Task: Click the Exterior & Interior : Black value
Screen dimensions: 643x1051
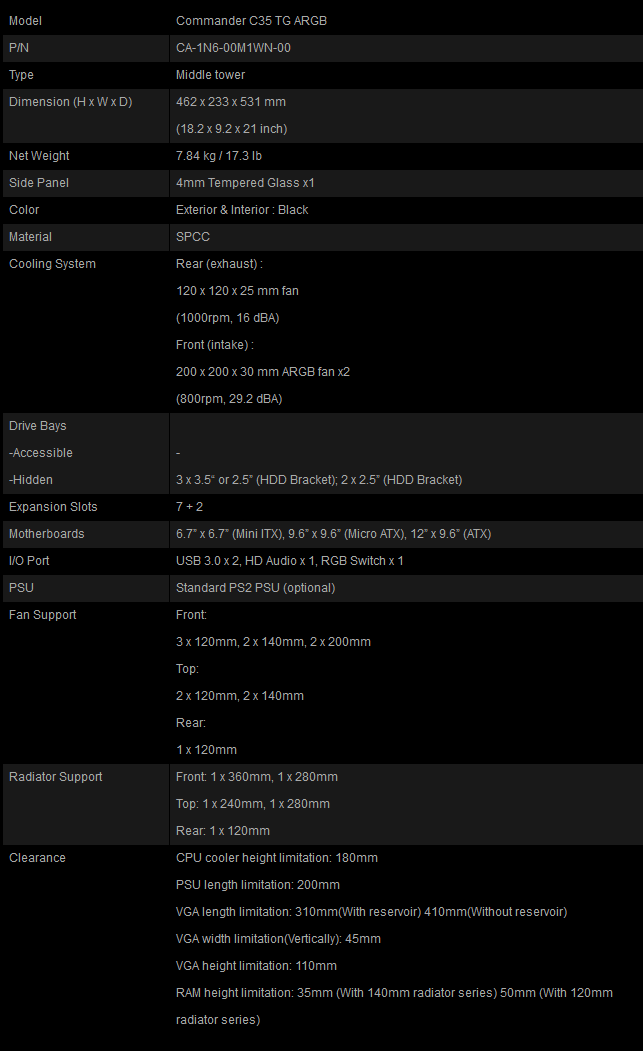Action: coord(242,210)
